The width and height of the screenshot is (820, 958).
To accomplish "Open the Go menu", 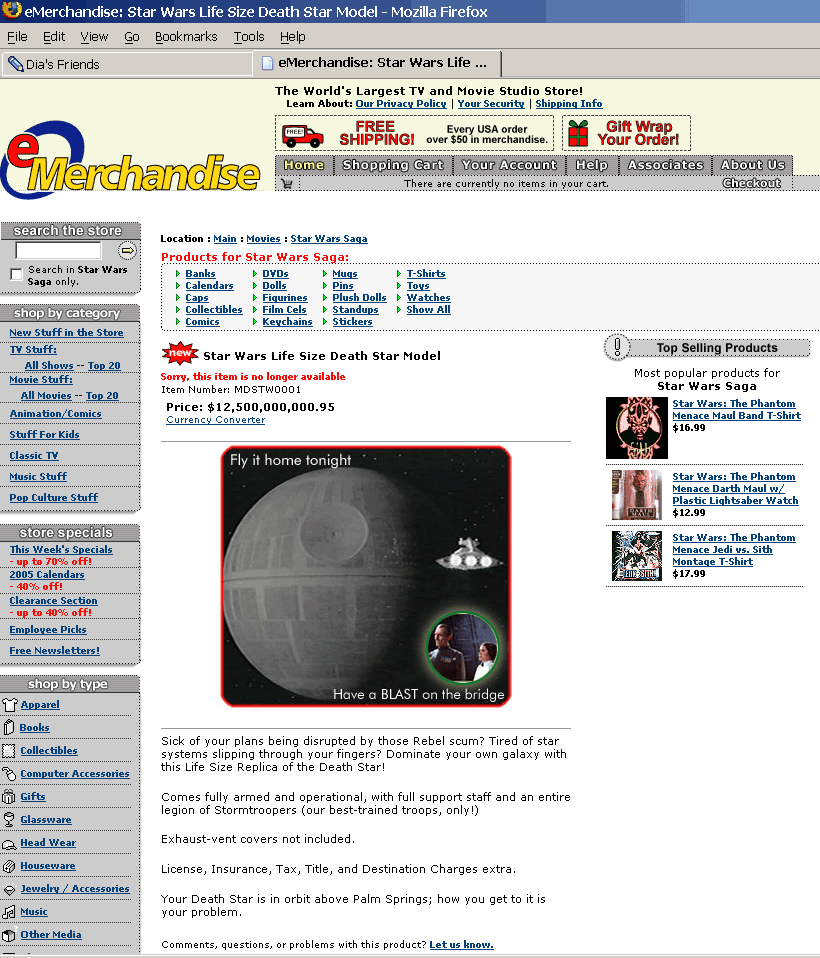I will click(132, 37).
